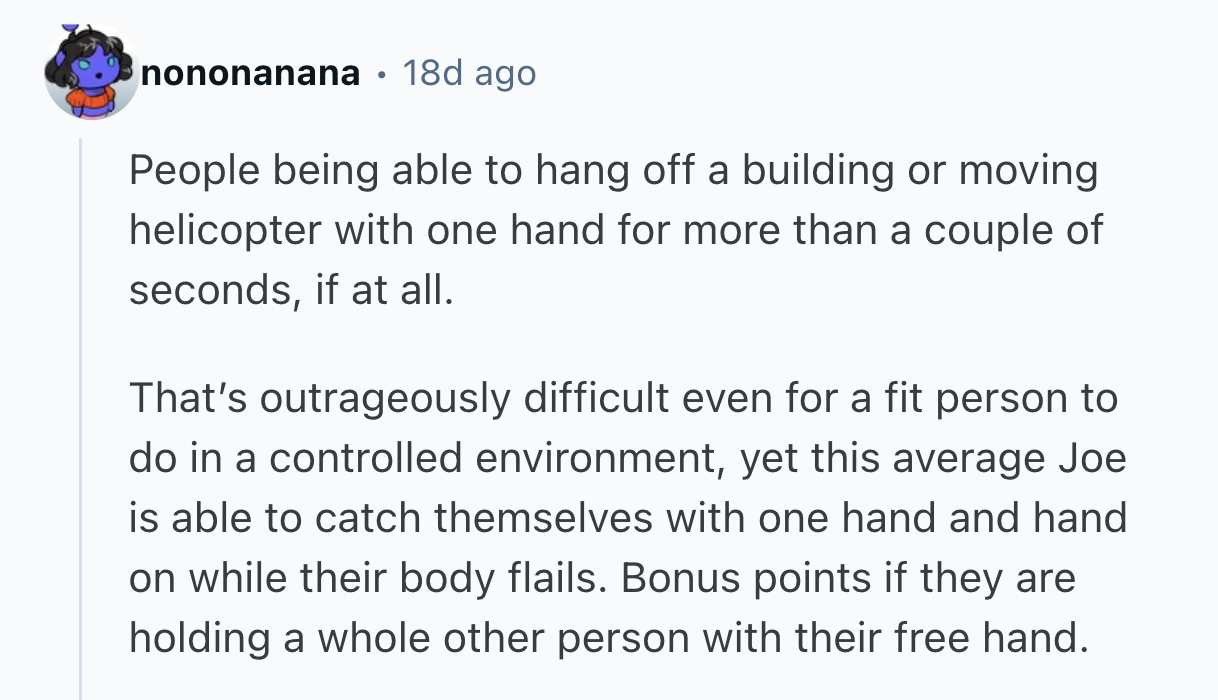Open the nononanana user profile link
The image size is (1218, 700).
click(x=251, y=73)
